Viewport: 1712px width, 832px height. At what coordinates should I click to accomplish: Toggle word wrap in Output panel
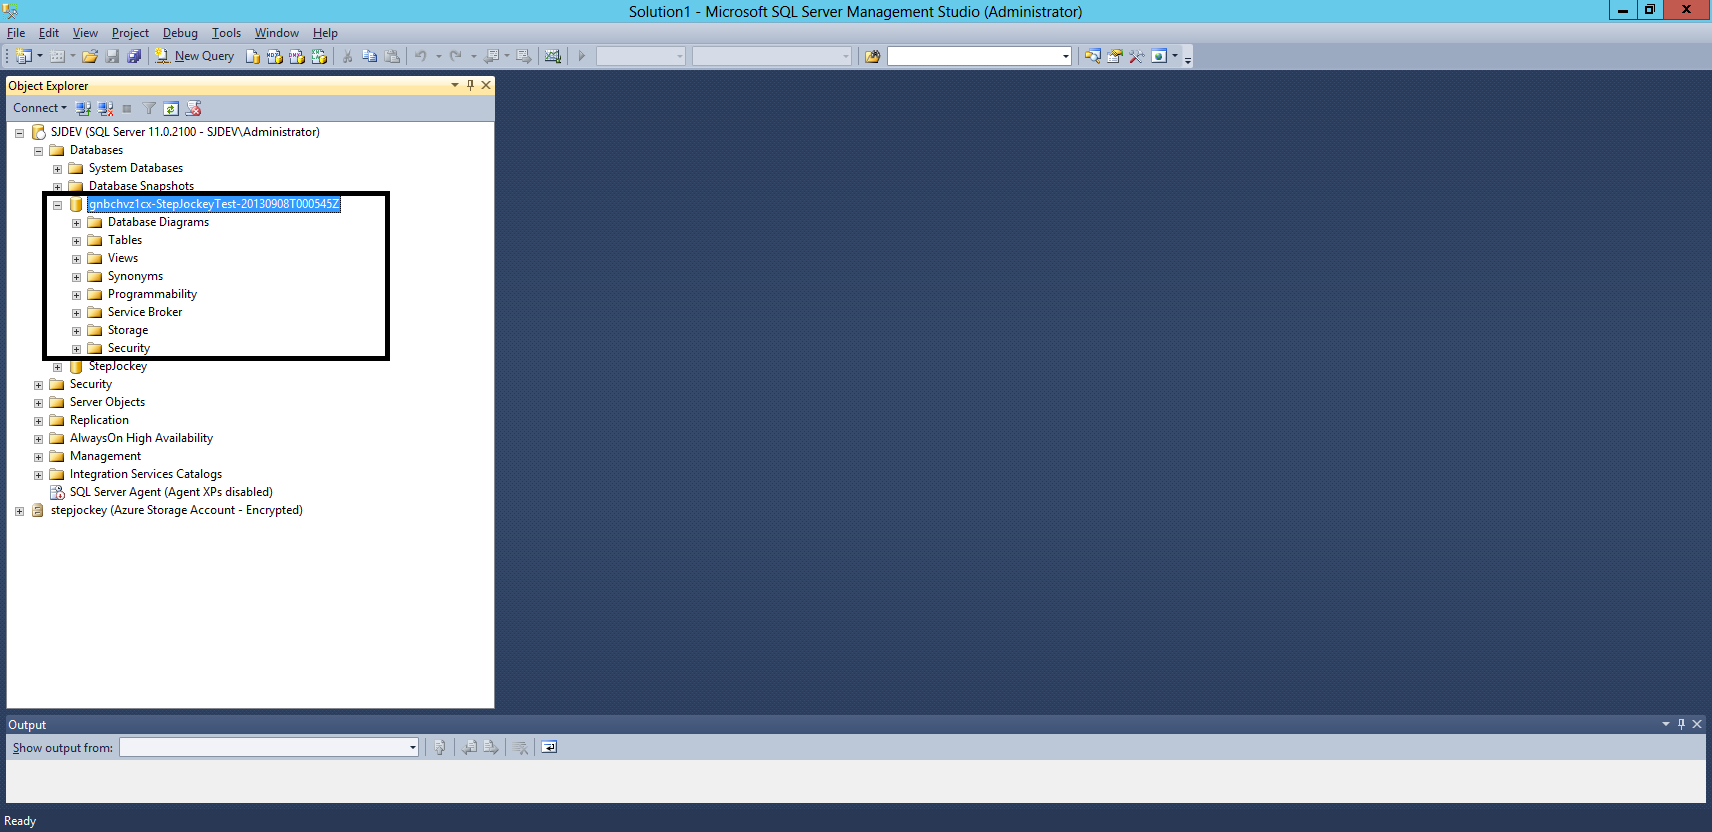549,747
